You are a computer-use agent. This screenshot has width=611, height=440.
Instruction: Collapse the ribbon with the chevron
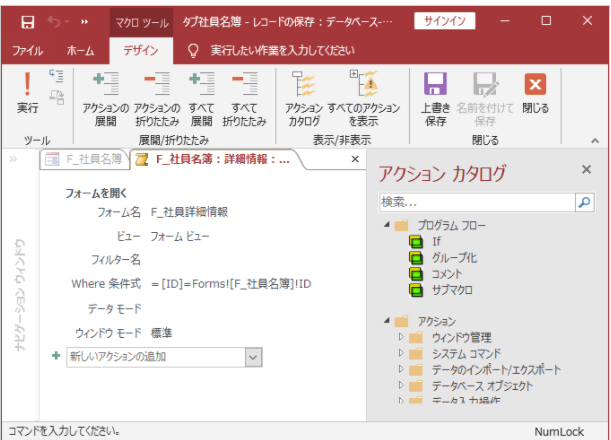tap(595, 141)
